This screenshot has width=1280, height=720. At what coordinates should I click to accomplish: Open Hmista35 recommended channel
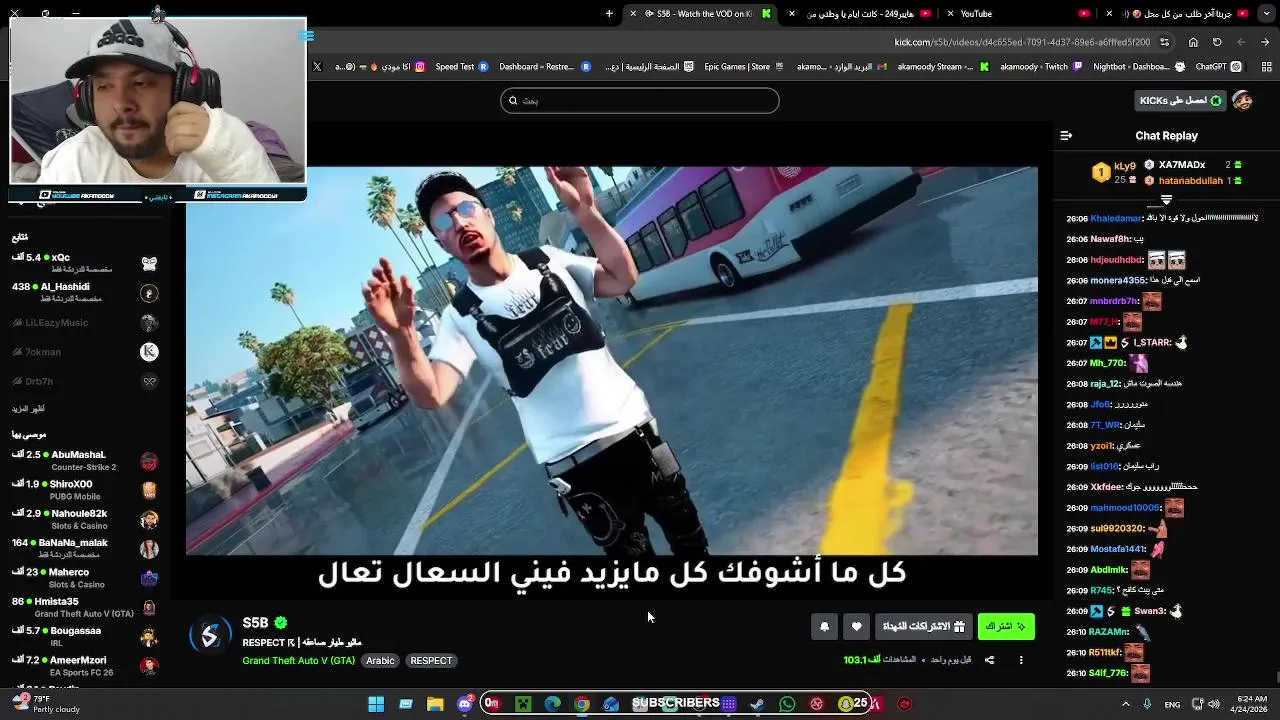(85, 607)
